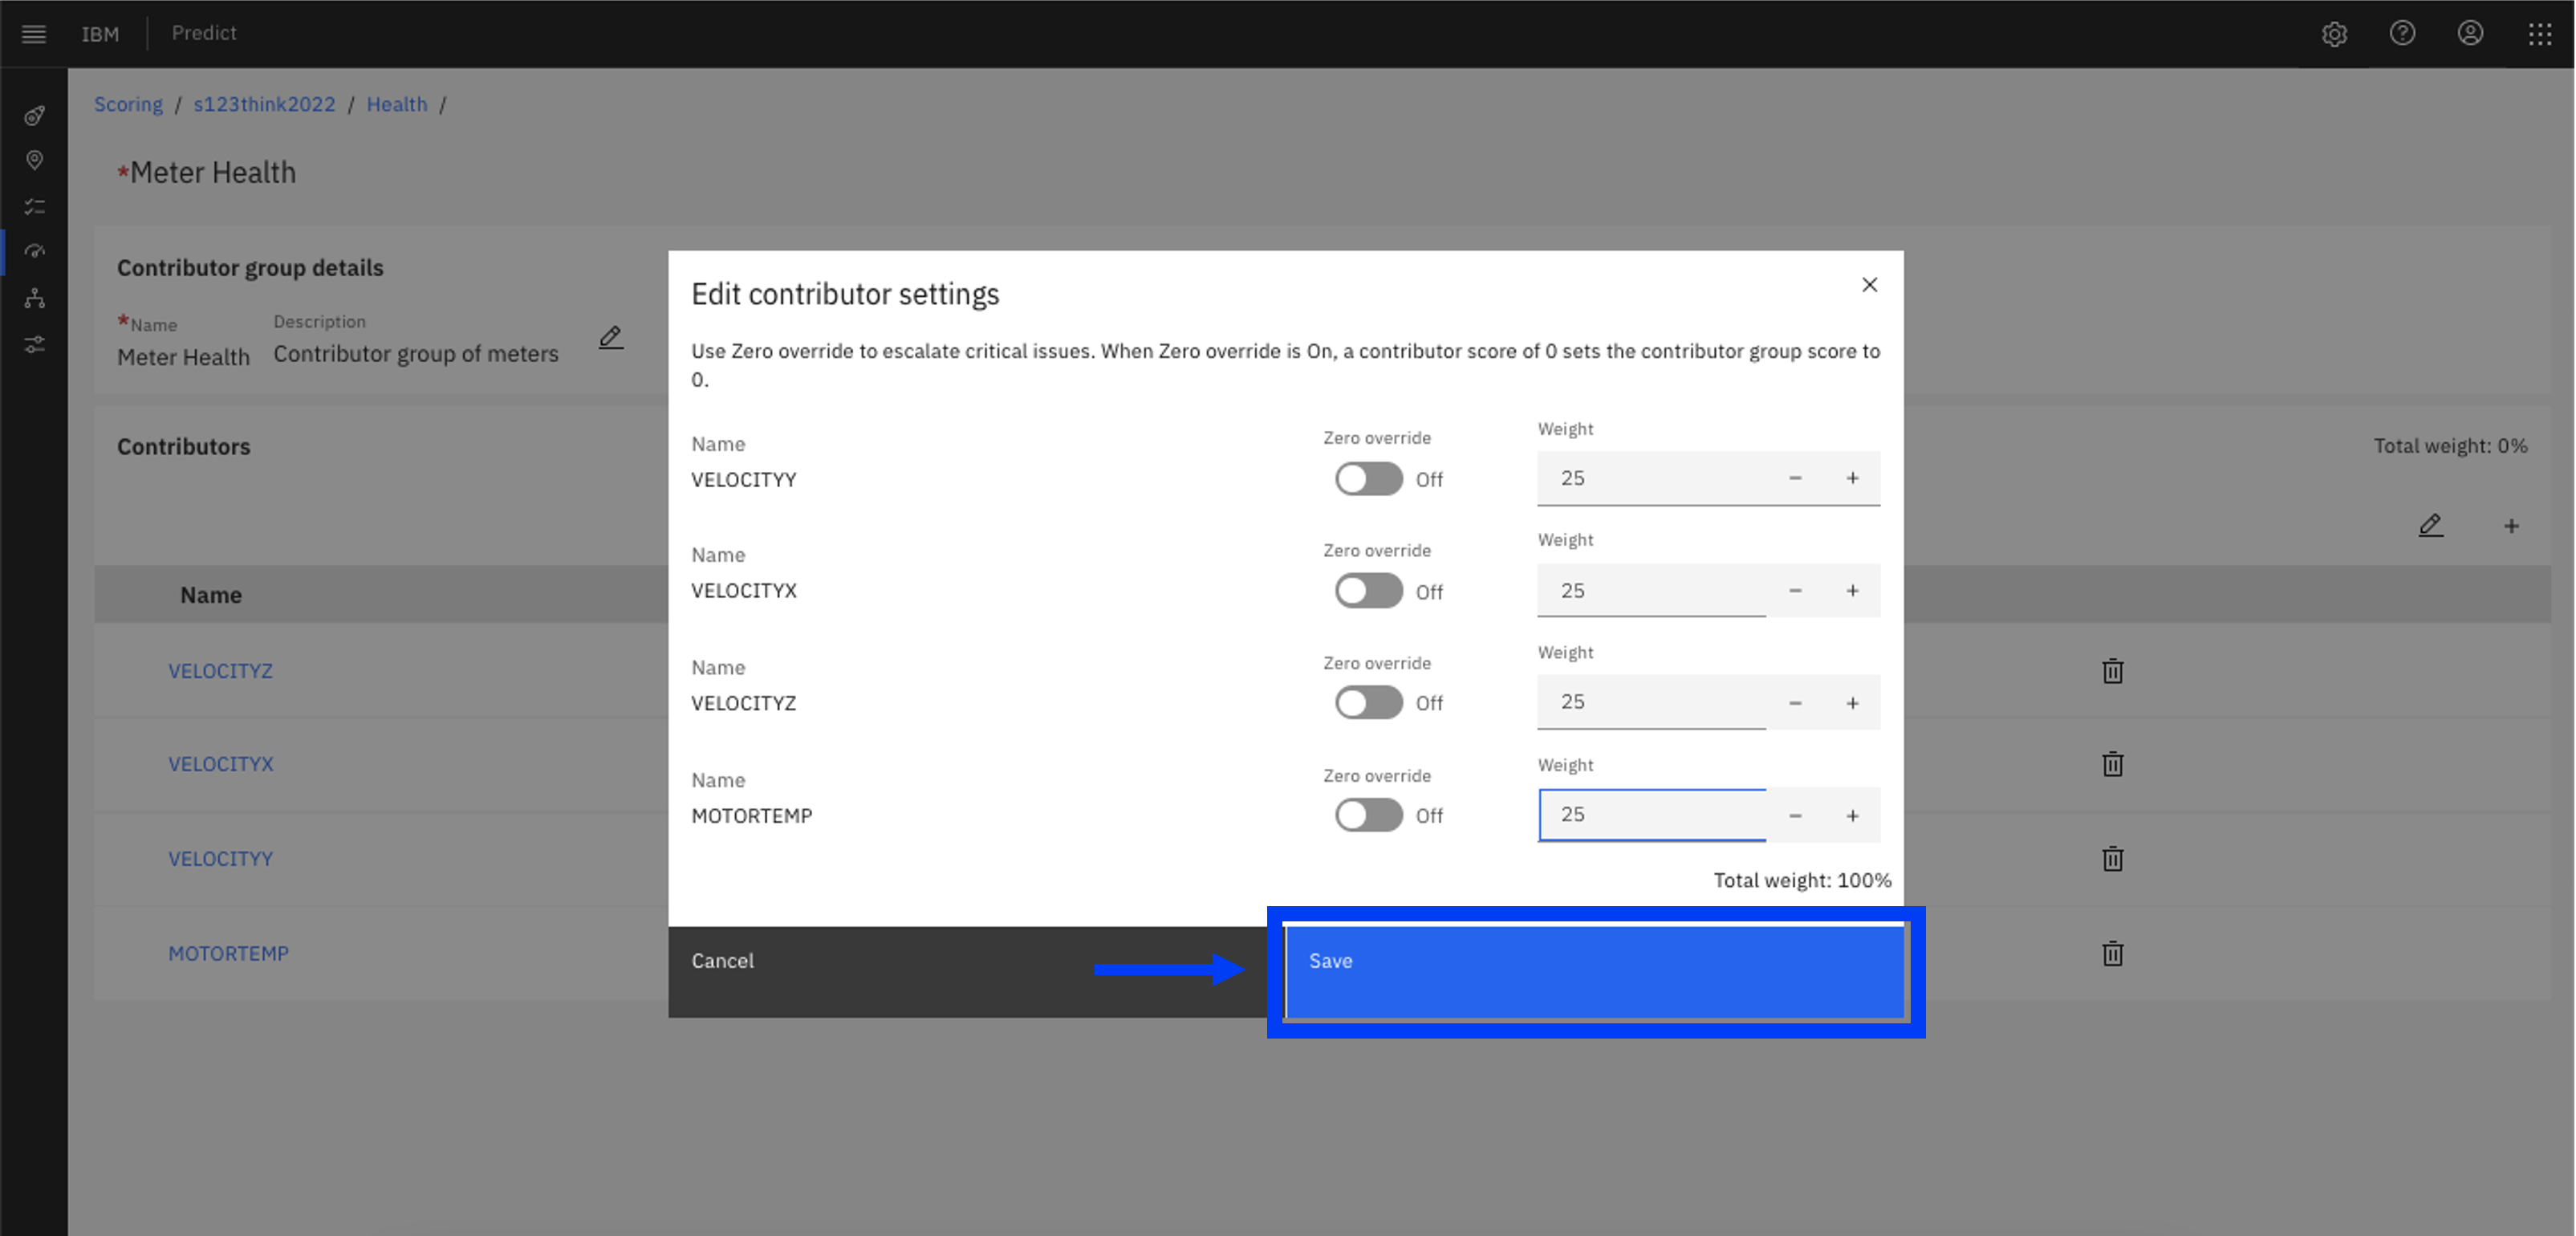Image resolution: width=2576 pixels, height=1236 pixels.
Task: Click the gauge scoring sidebar icon
Action: (34, 252)
